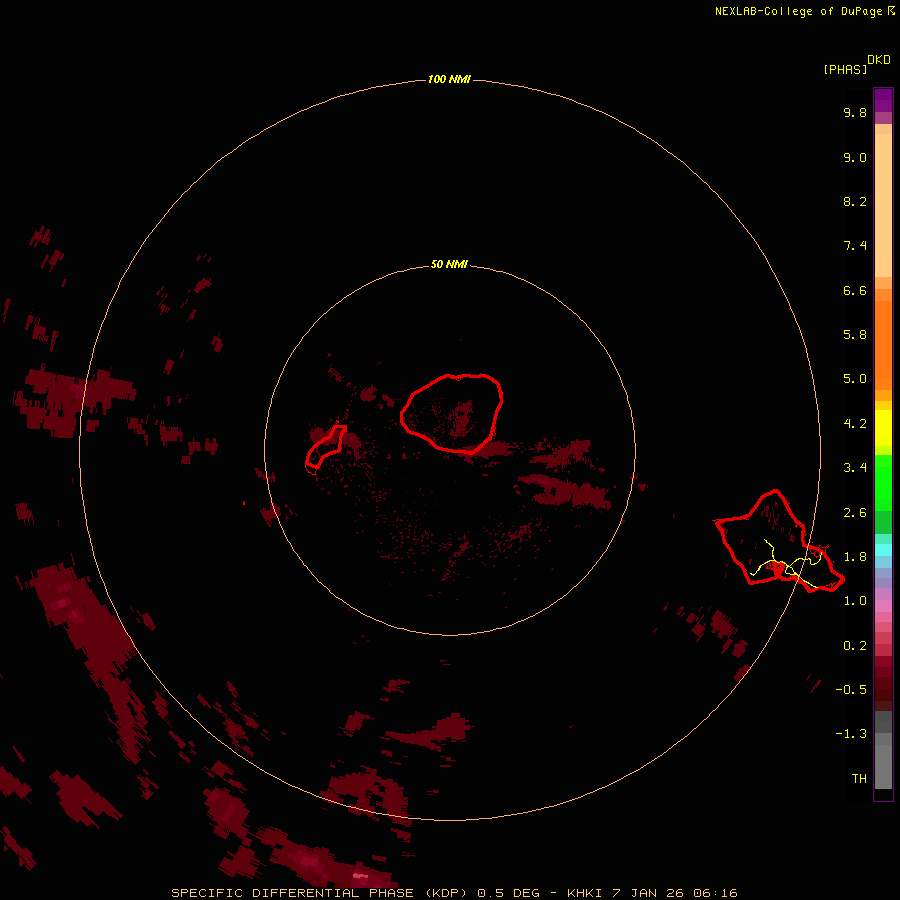Click the bright green segment of the color bar

click(883, 483)
